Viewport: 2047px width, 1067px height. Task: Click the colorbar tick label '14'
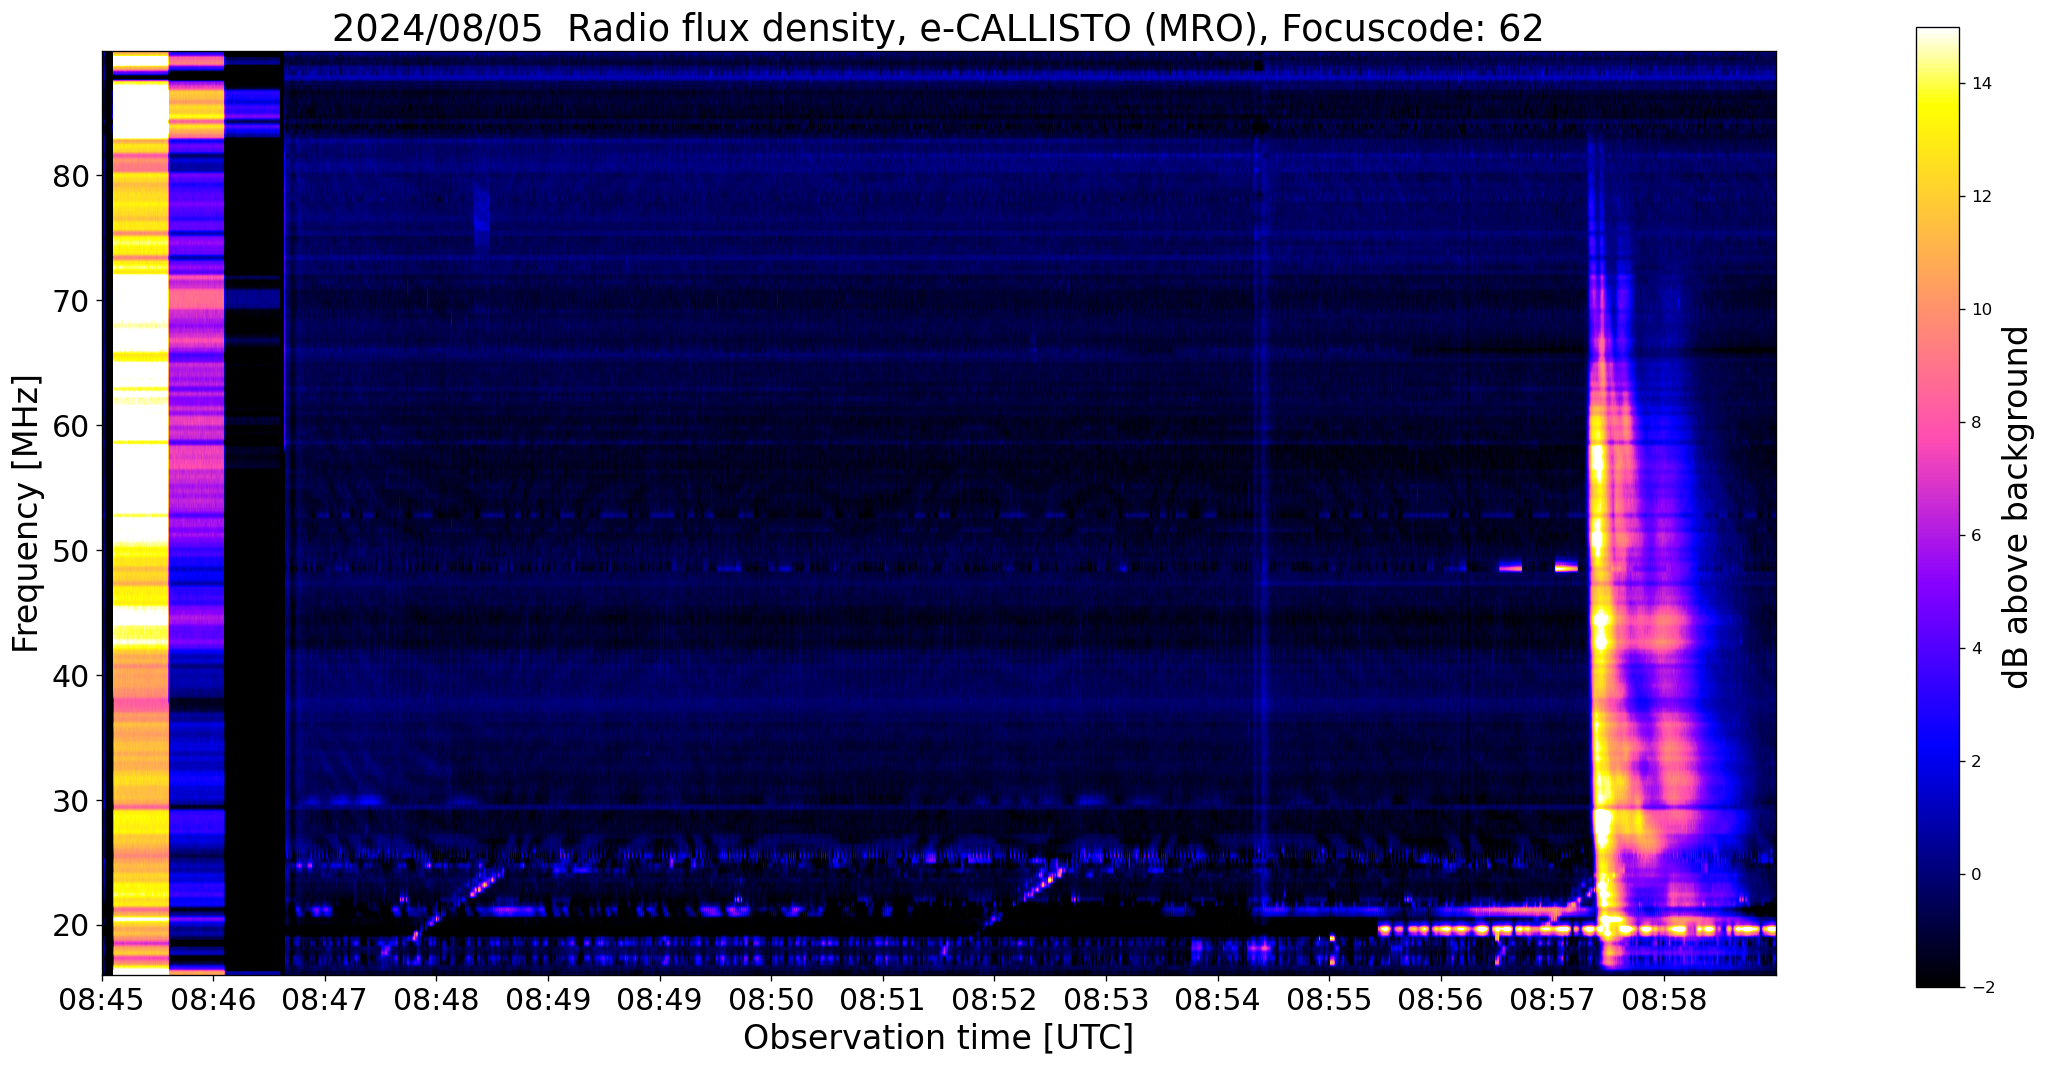tap(1980, 84)
